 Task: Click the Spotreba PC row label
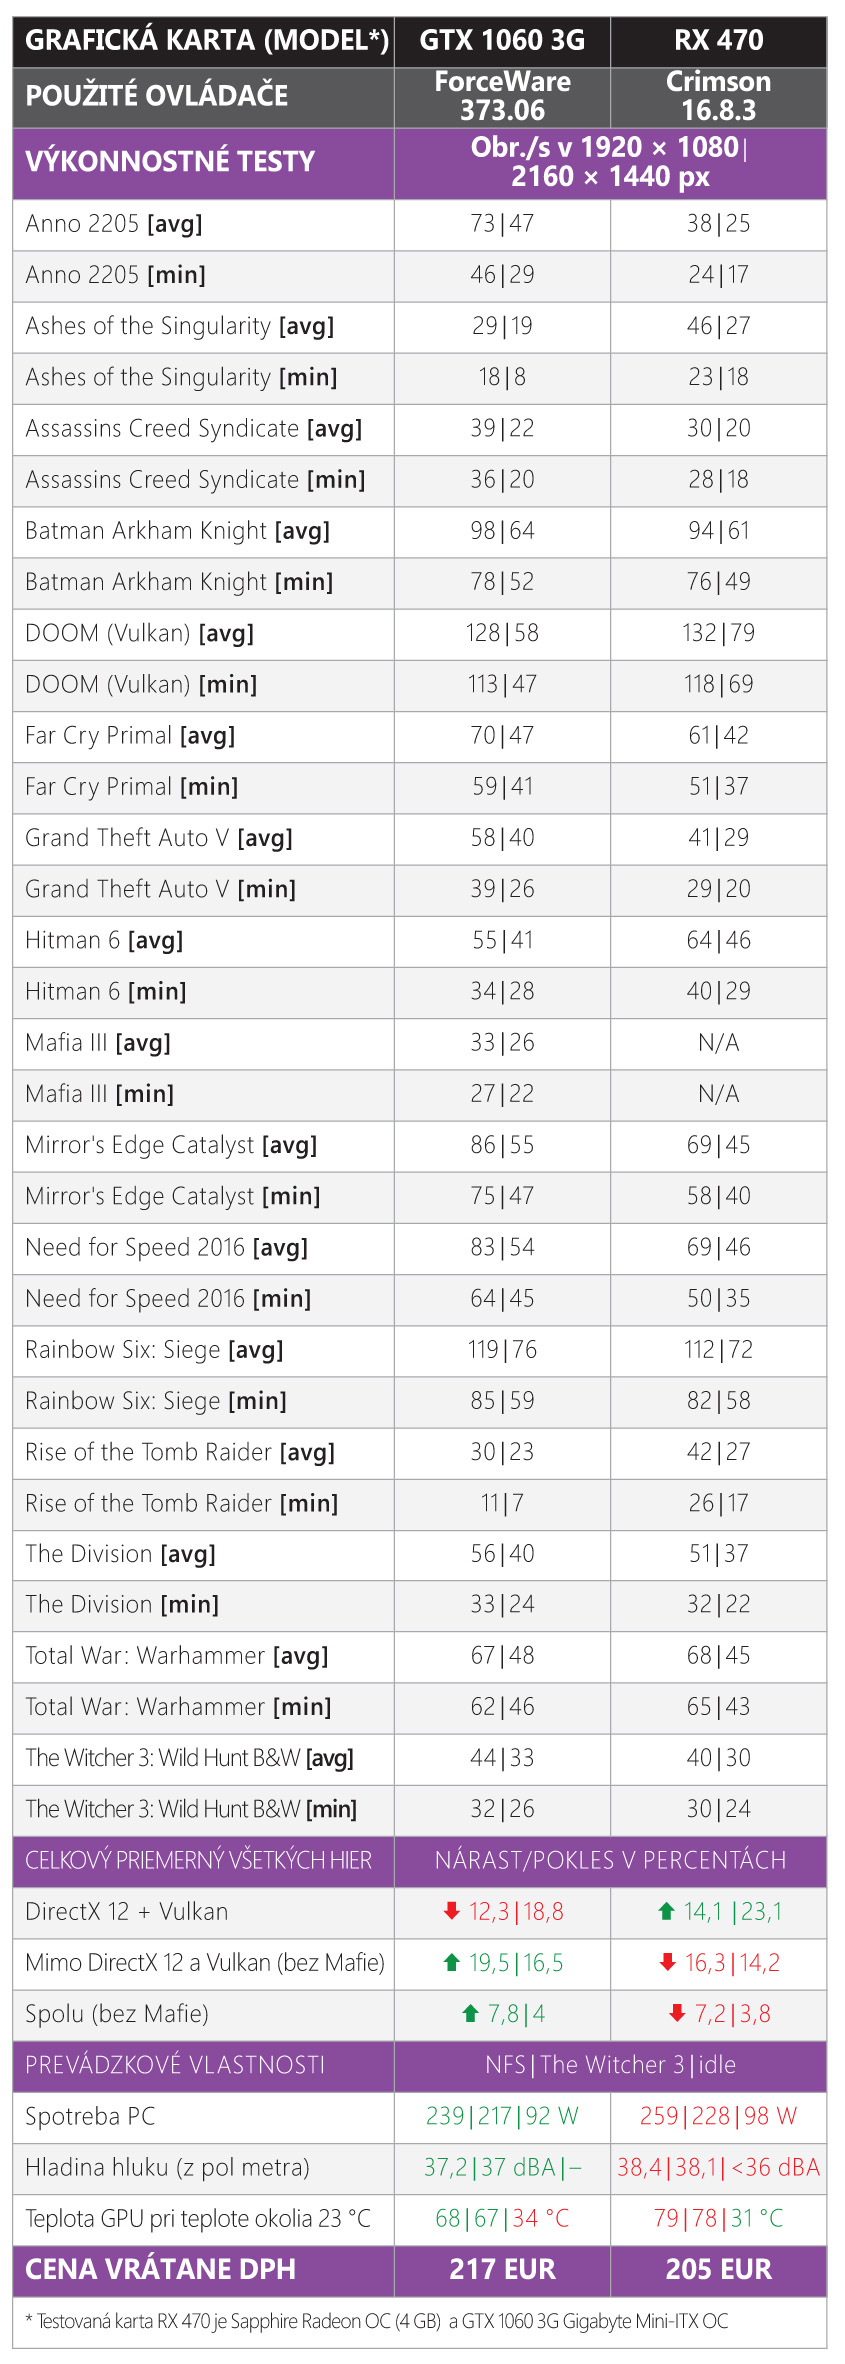click(90, 2116)
